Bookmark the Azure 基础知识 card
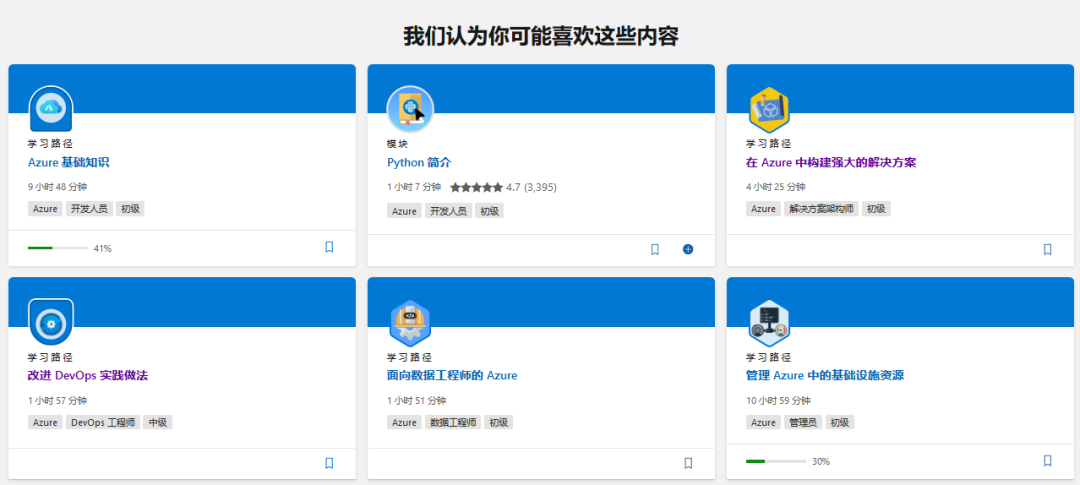Screen dimensions: 1080x485 pos(329,247)
